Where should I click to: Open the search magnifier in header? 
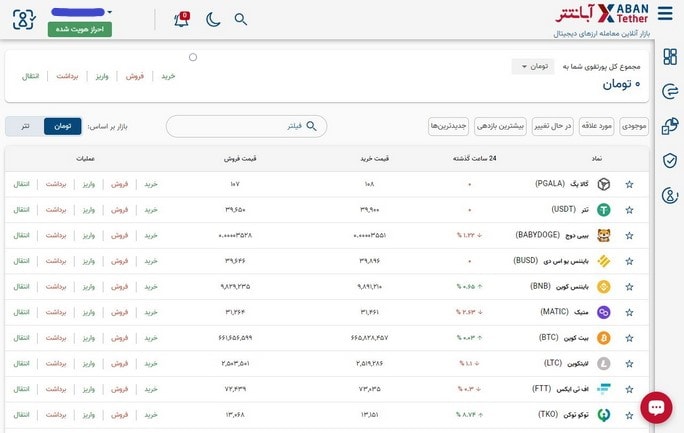(x=241, y=19)
